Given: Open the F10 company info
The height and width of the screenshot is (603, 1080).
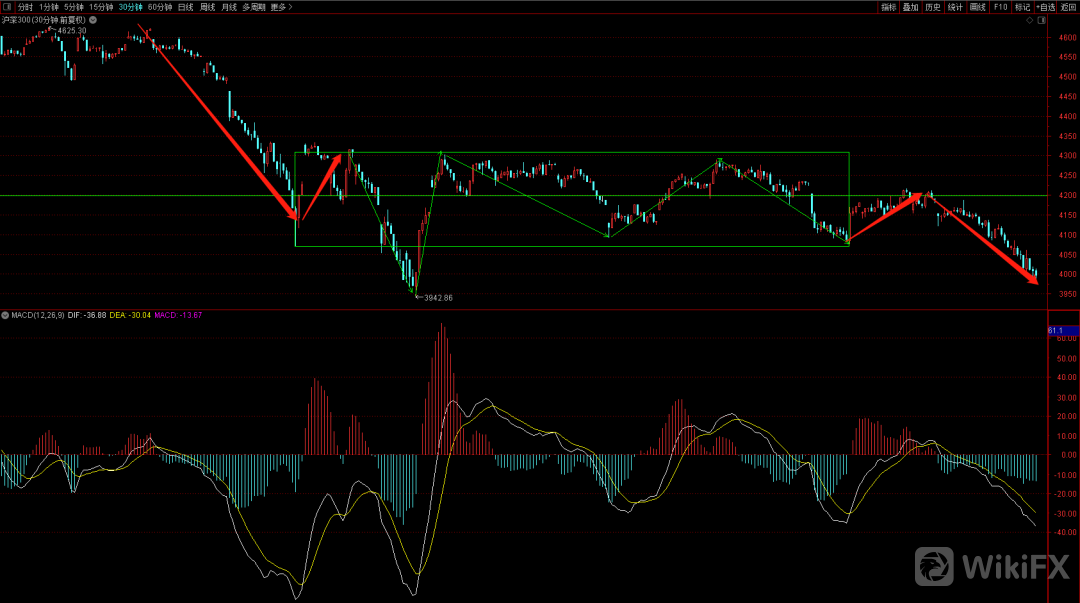Looking at the screenshot, I should [1000, 7].
